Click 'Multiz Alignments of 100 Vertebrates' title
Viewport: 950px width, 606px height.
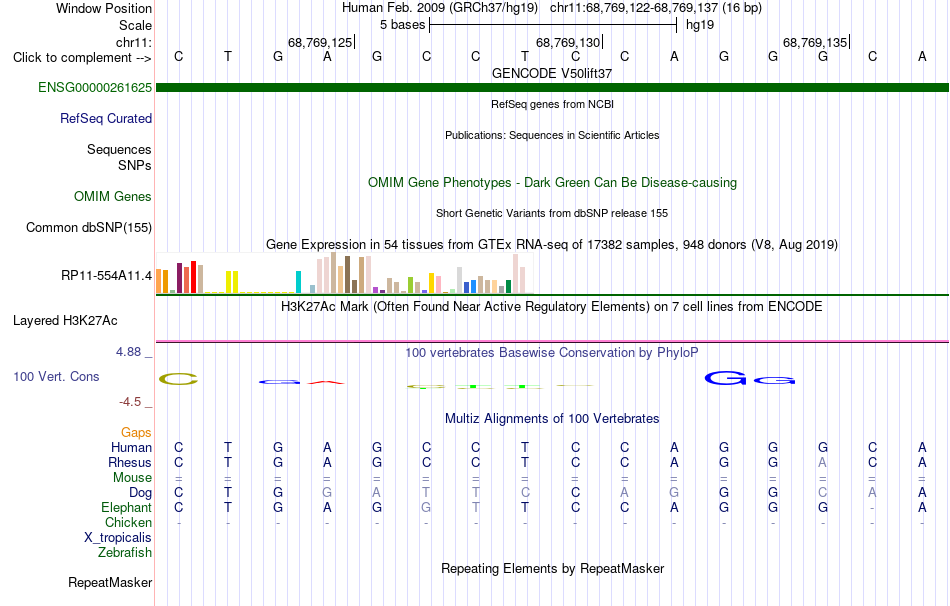pyautogui.click(x=552, y=419)
